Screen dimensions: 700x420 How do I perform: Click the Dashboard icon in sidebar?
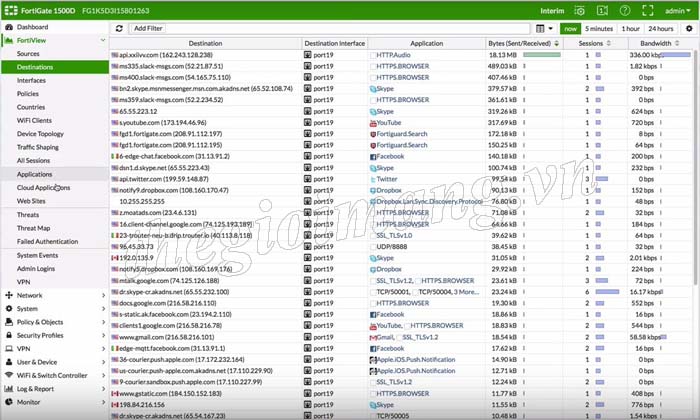[x=9, y=27]
